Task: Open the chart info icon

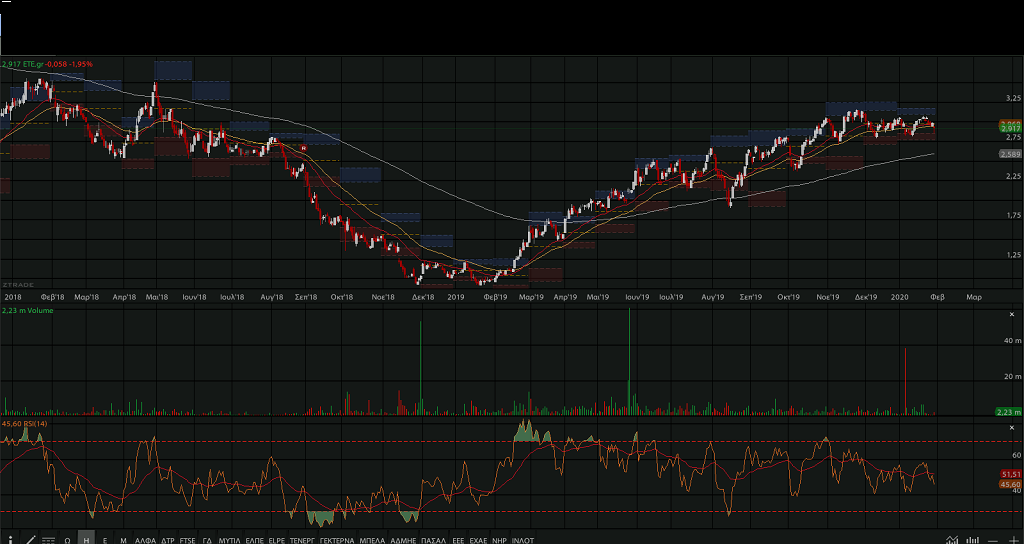Action: 10,539
